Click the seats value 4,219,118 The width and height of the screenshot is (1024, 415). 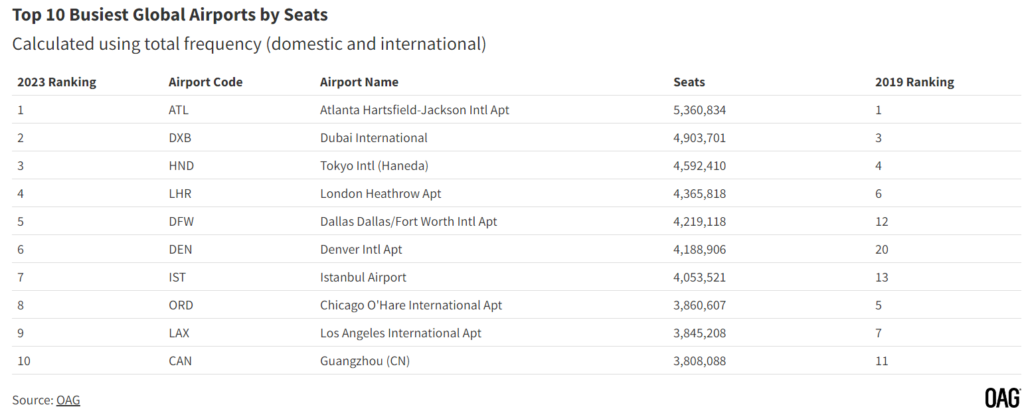point(699,222)
